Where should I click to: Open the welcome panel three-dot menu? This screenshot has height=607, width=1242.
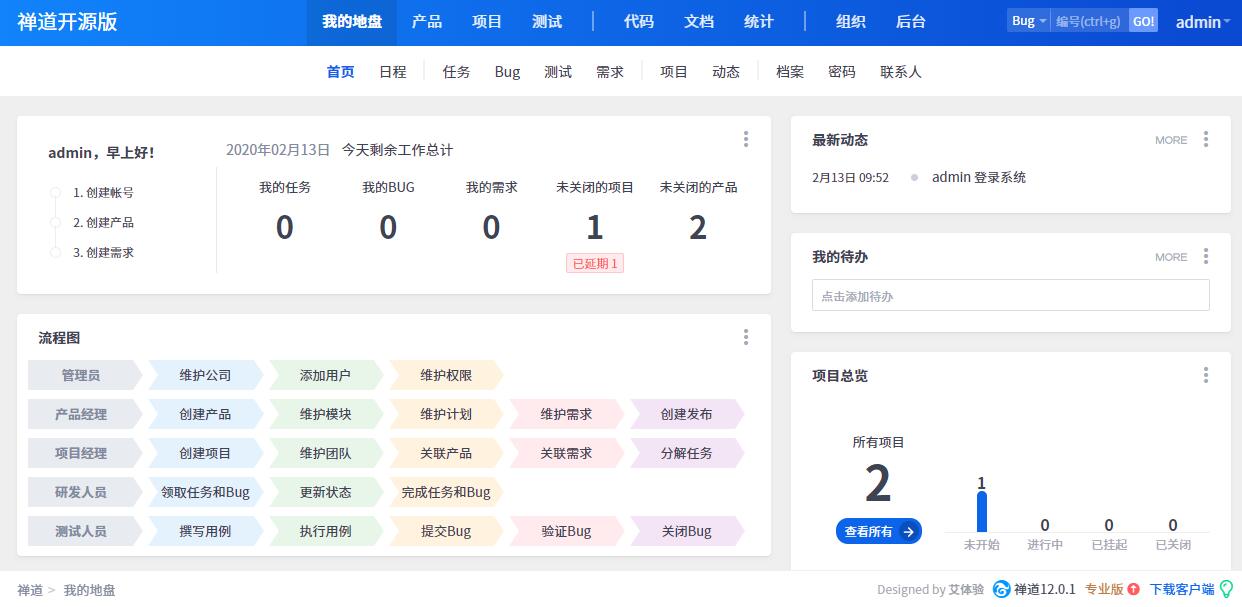tap(746, 139)
